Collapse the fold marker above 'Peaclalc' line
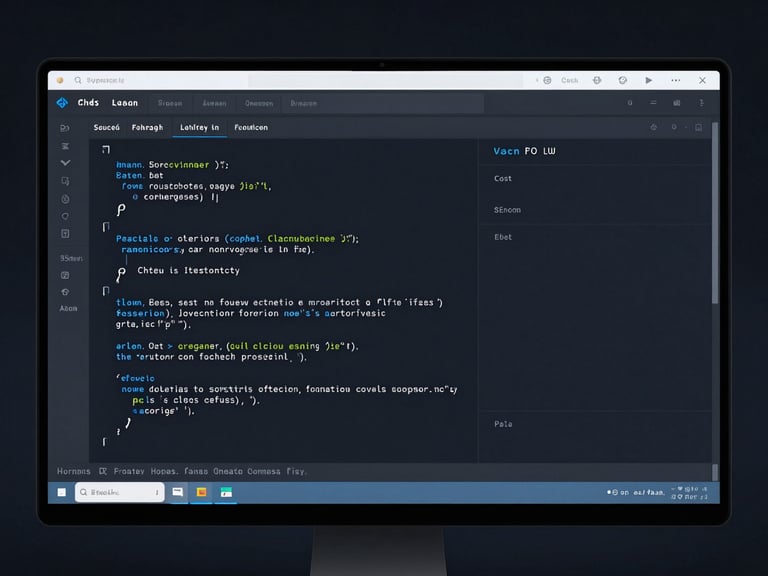Screen dimensions: 768x576 [x=105, y=226]
